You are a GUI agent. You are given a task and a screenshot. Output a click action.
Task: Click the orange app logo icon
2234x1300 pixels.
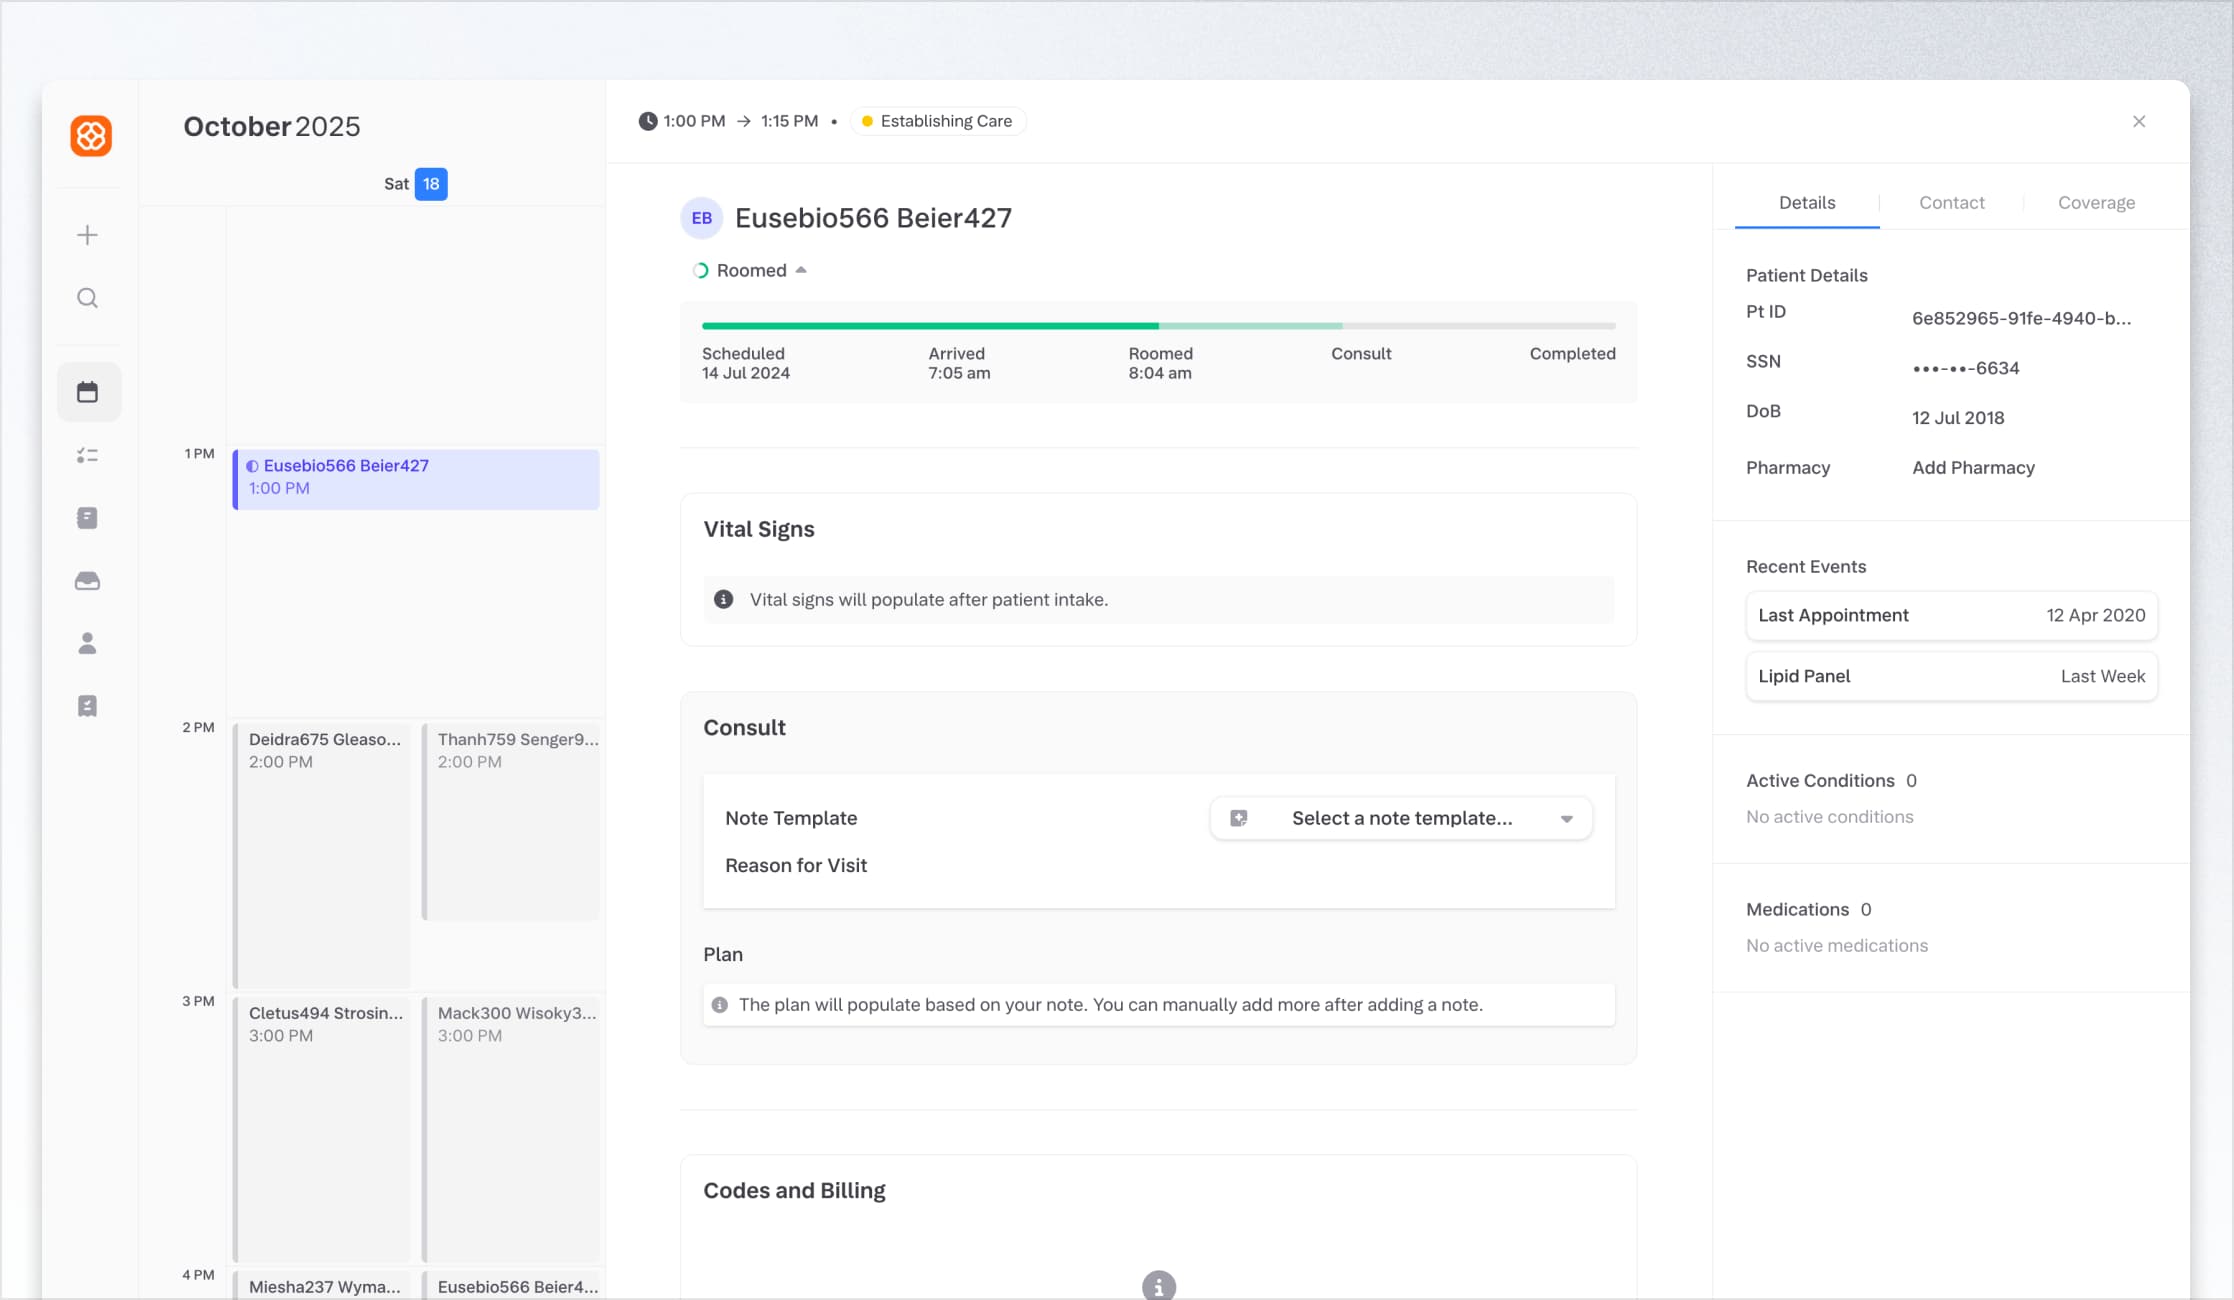point(90,136)
